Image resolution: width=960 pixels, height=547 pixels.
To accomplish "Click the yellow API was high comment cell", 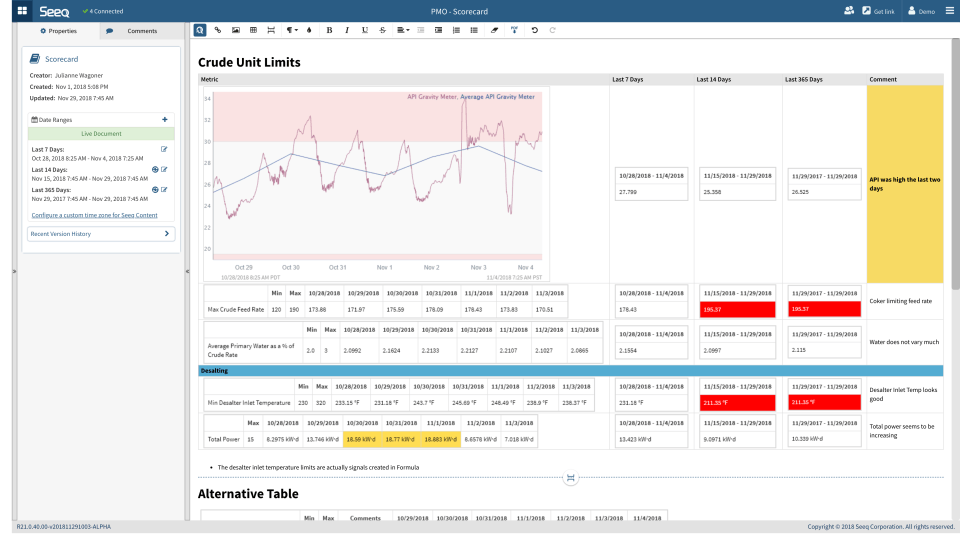I will [x=905, y=184].
